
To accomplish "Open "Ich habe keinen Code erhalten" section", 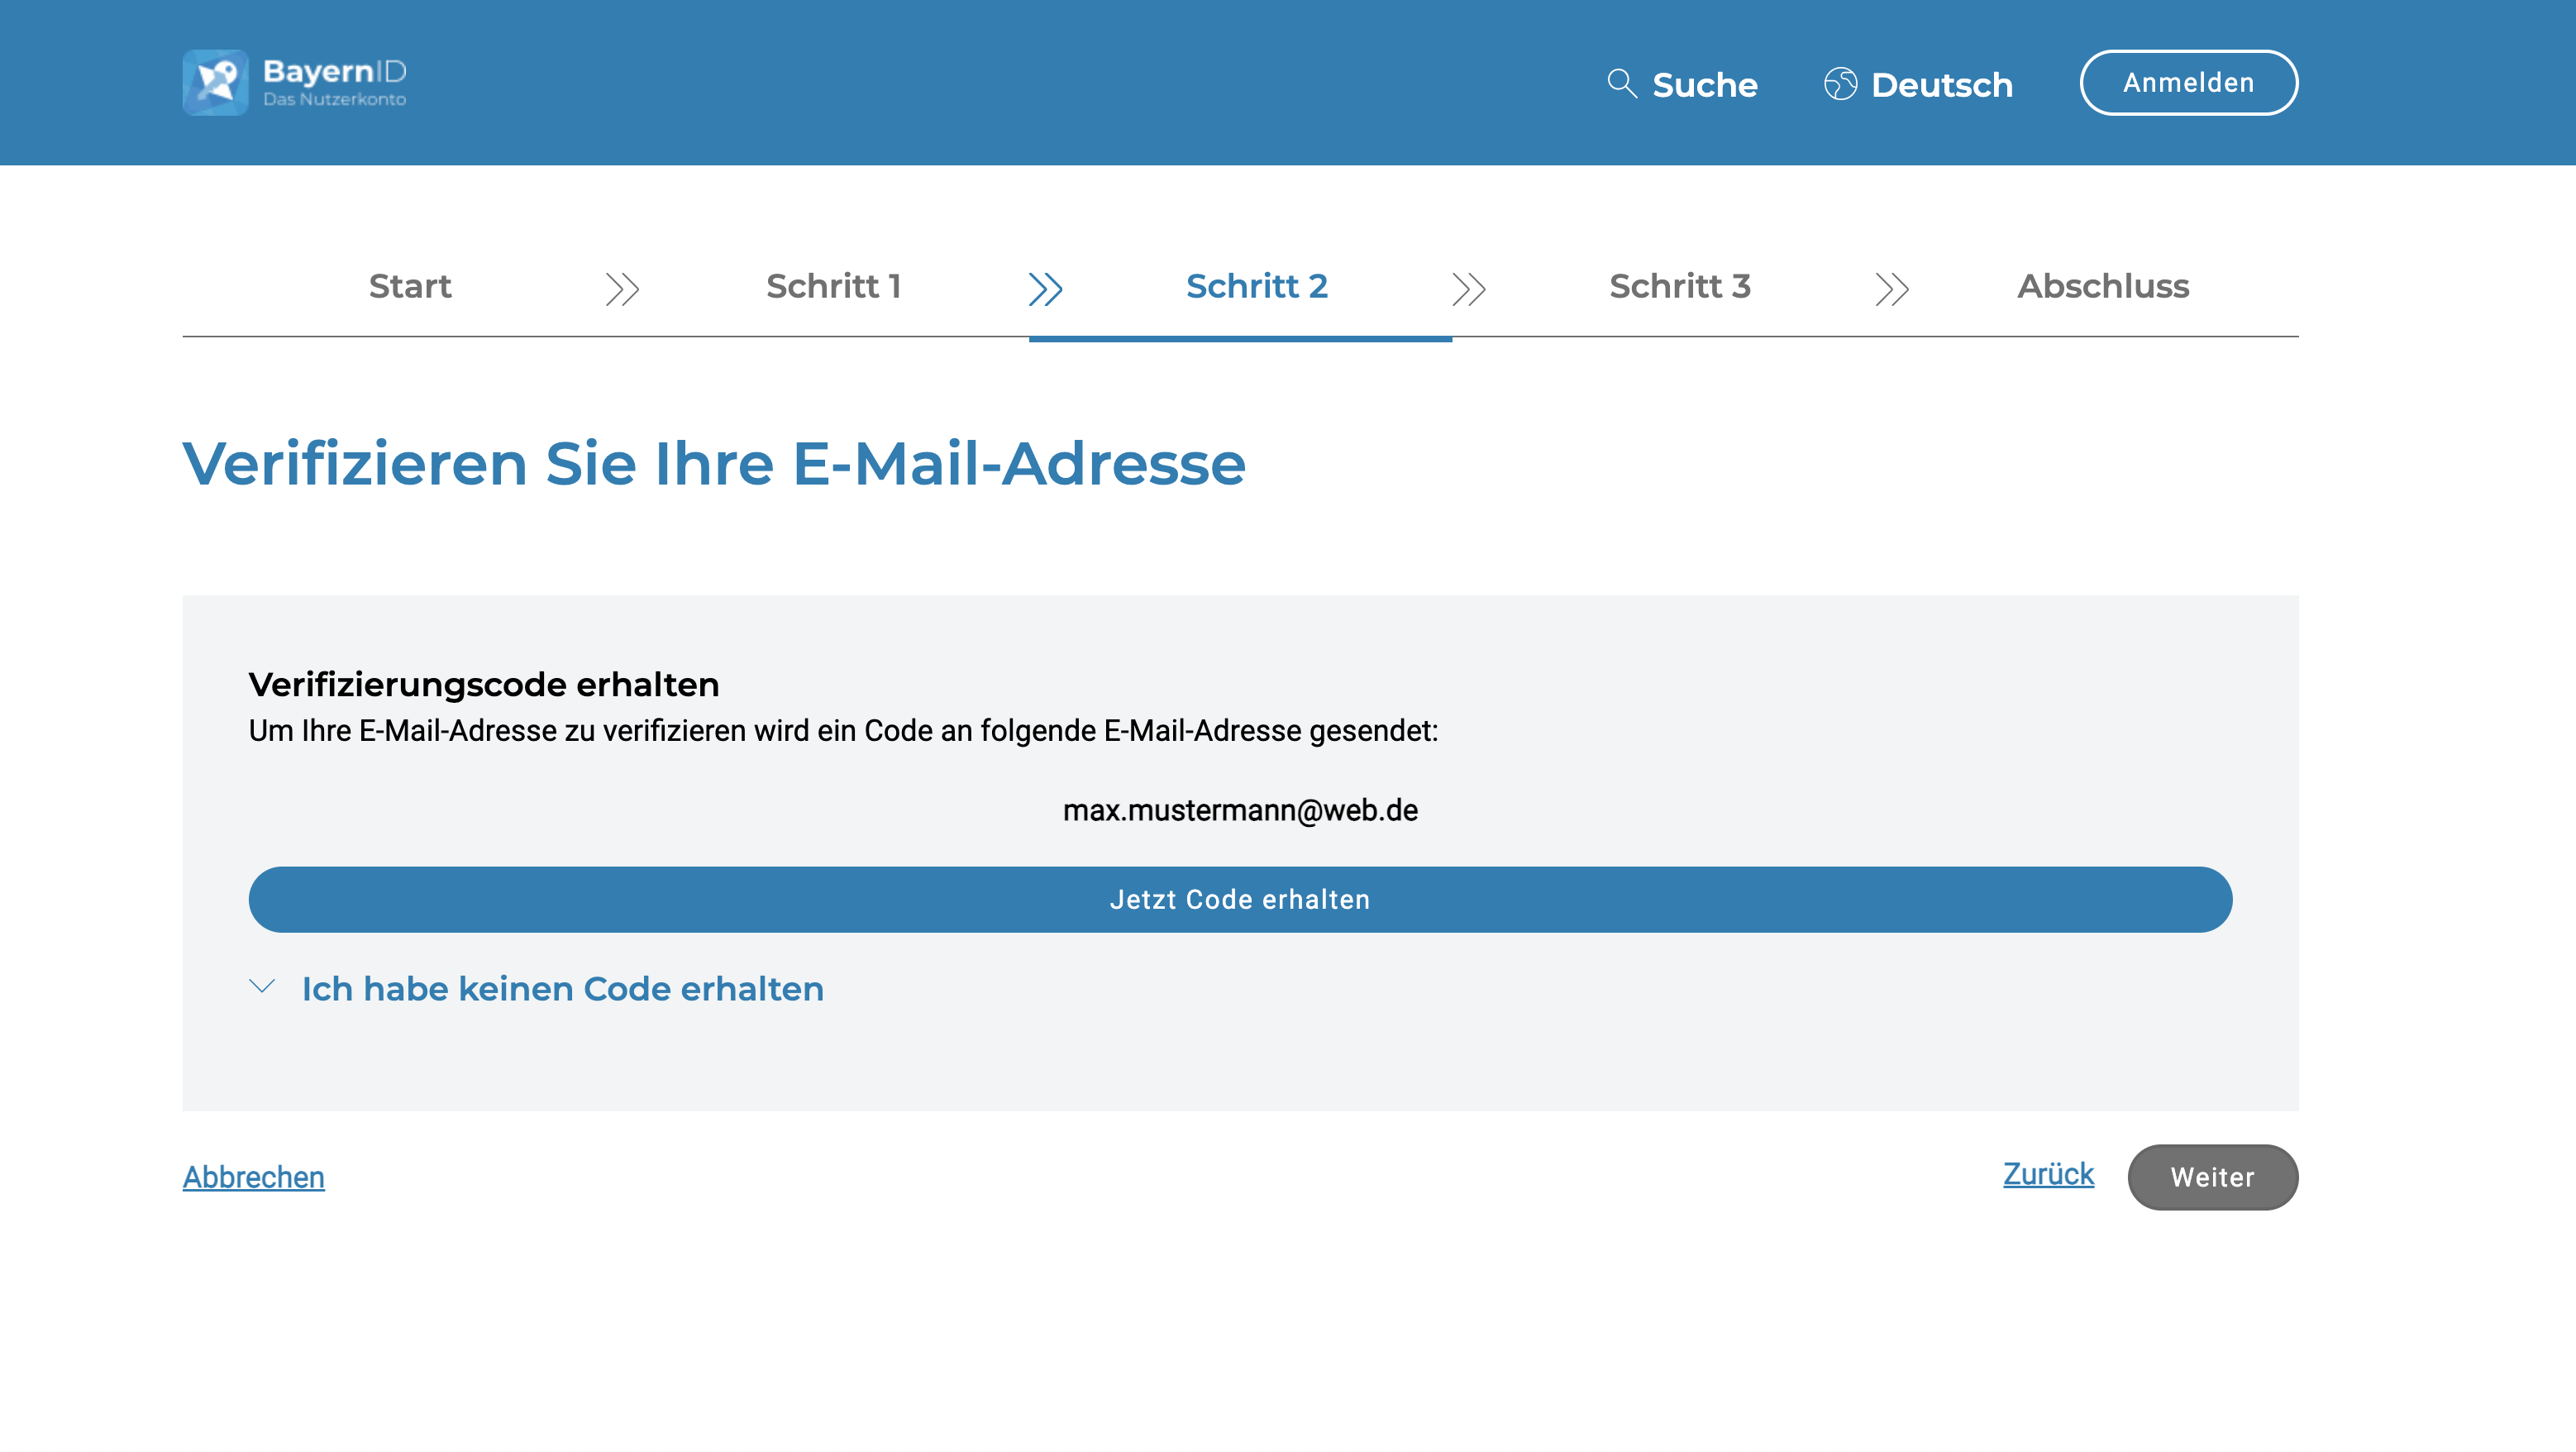I will point(563,989).
